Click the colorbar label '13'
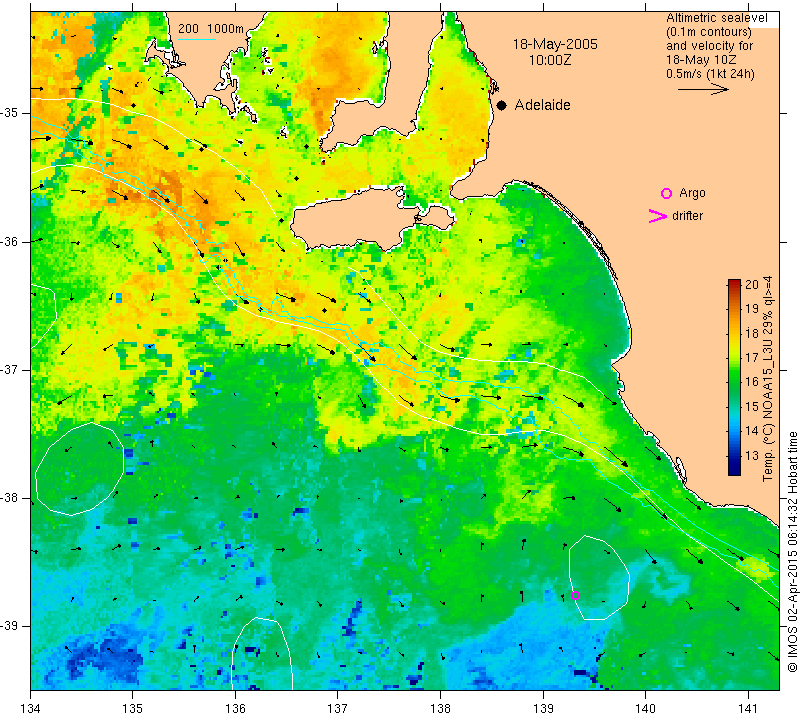This screenshot has height=720, width=800. (x=752, y=456)
